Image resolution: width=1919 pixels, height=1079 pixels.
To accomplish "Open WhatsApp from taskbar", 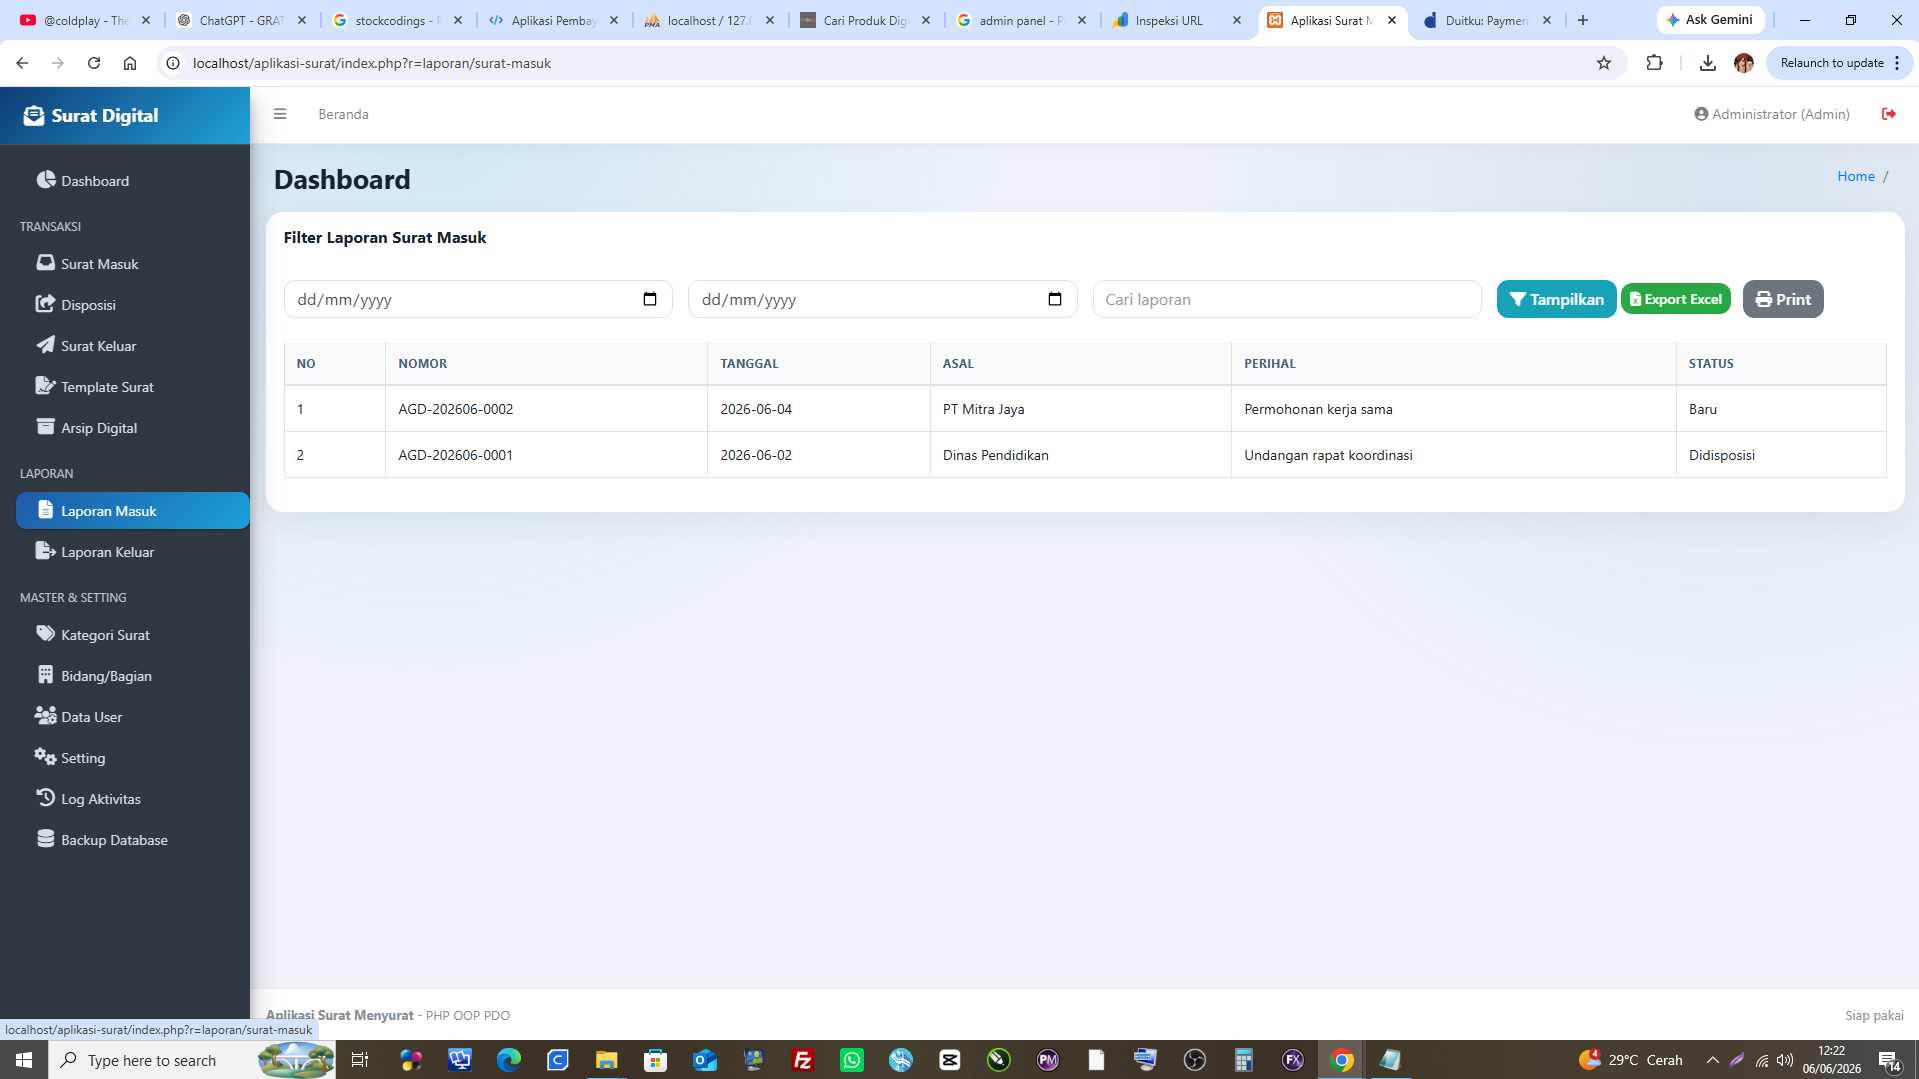I will coord(852,1060).
